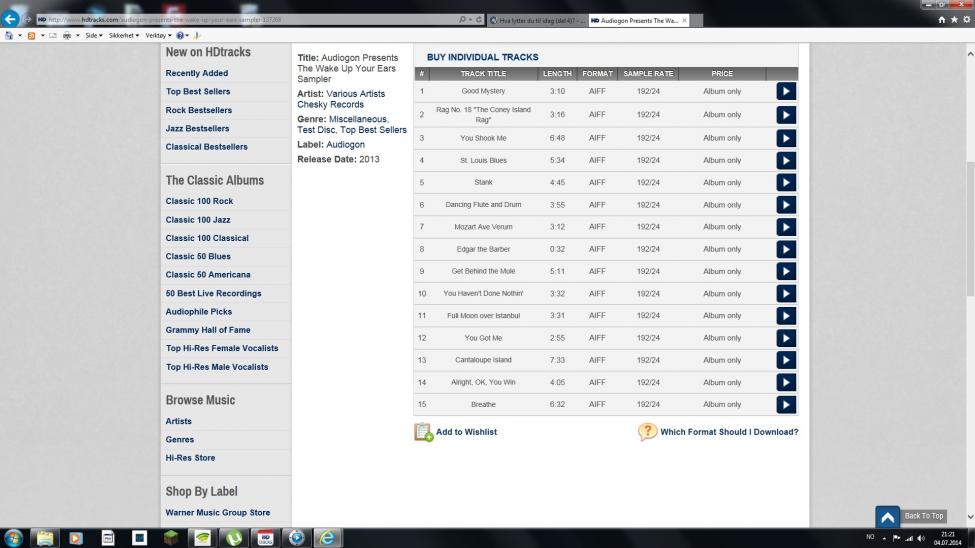The height and width of the screenshot is (548, 975).
Task: Click the taskbar volume speaker icon
Action: (x=921, y=538)
